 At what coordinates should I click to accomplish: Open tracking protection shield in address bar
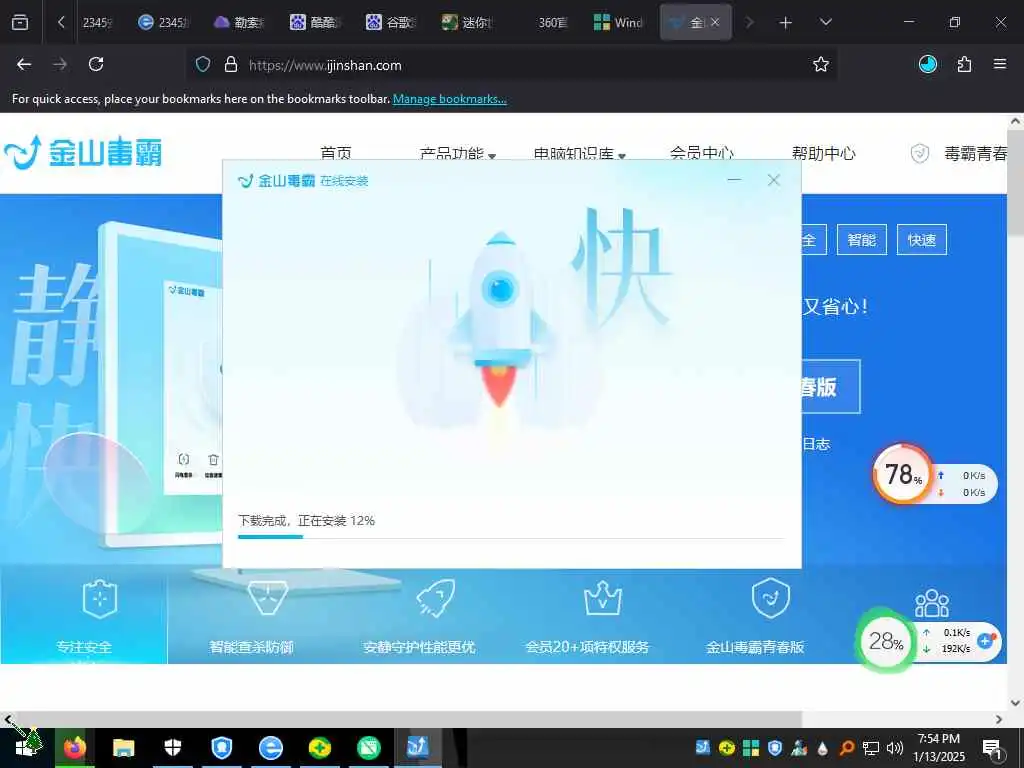coord(203,65)
